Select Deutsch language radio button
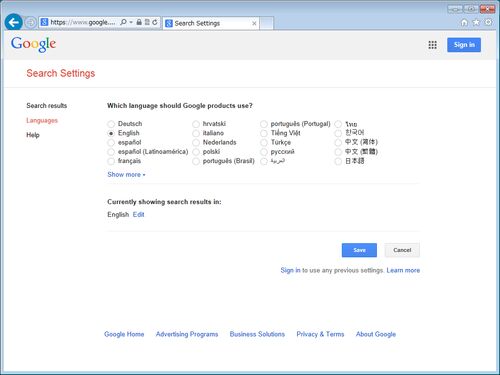This screenshot has height=375, width=500. coord(111,124)
